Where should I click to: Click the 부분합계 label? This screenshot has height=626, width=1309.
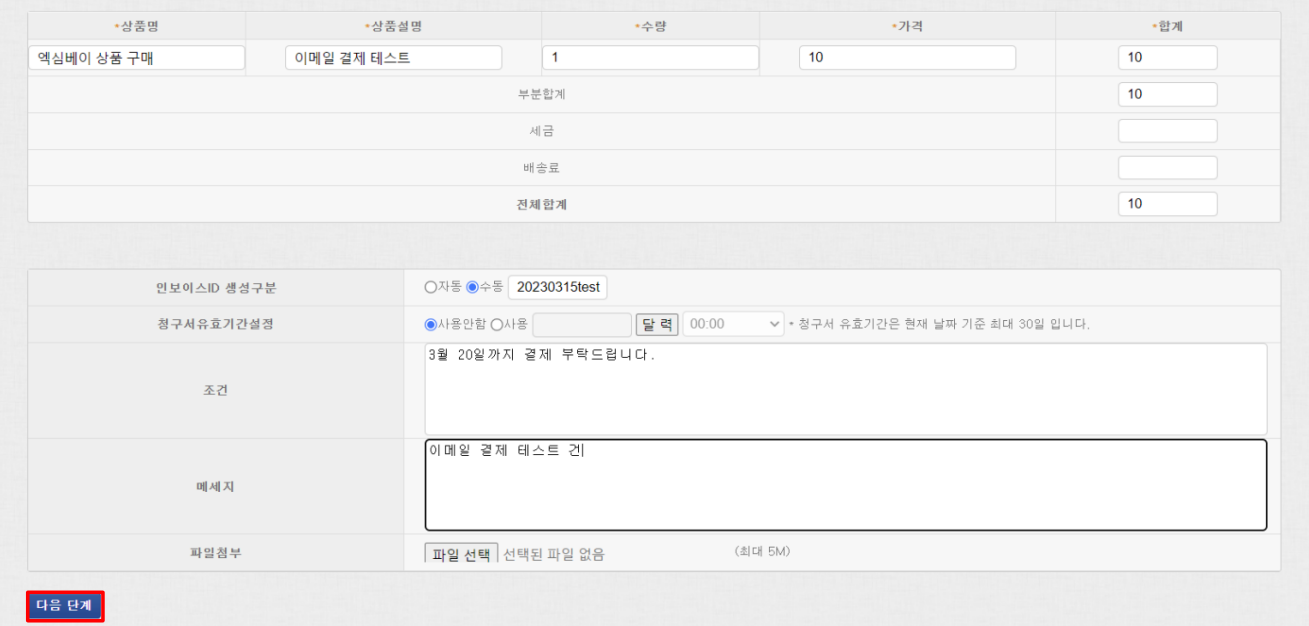[542, 94]
